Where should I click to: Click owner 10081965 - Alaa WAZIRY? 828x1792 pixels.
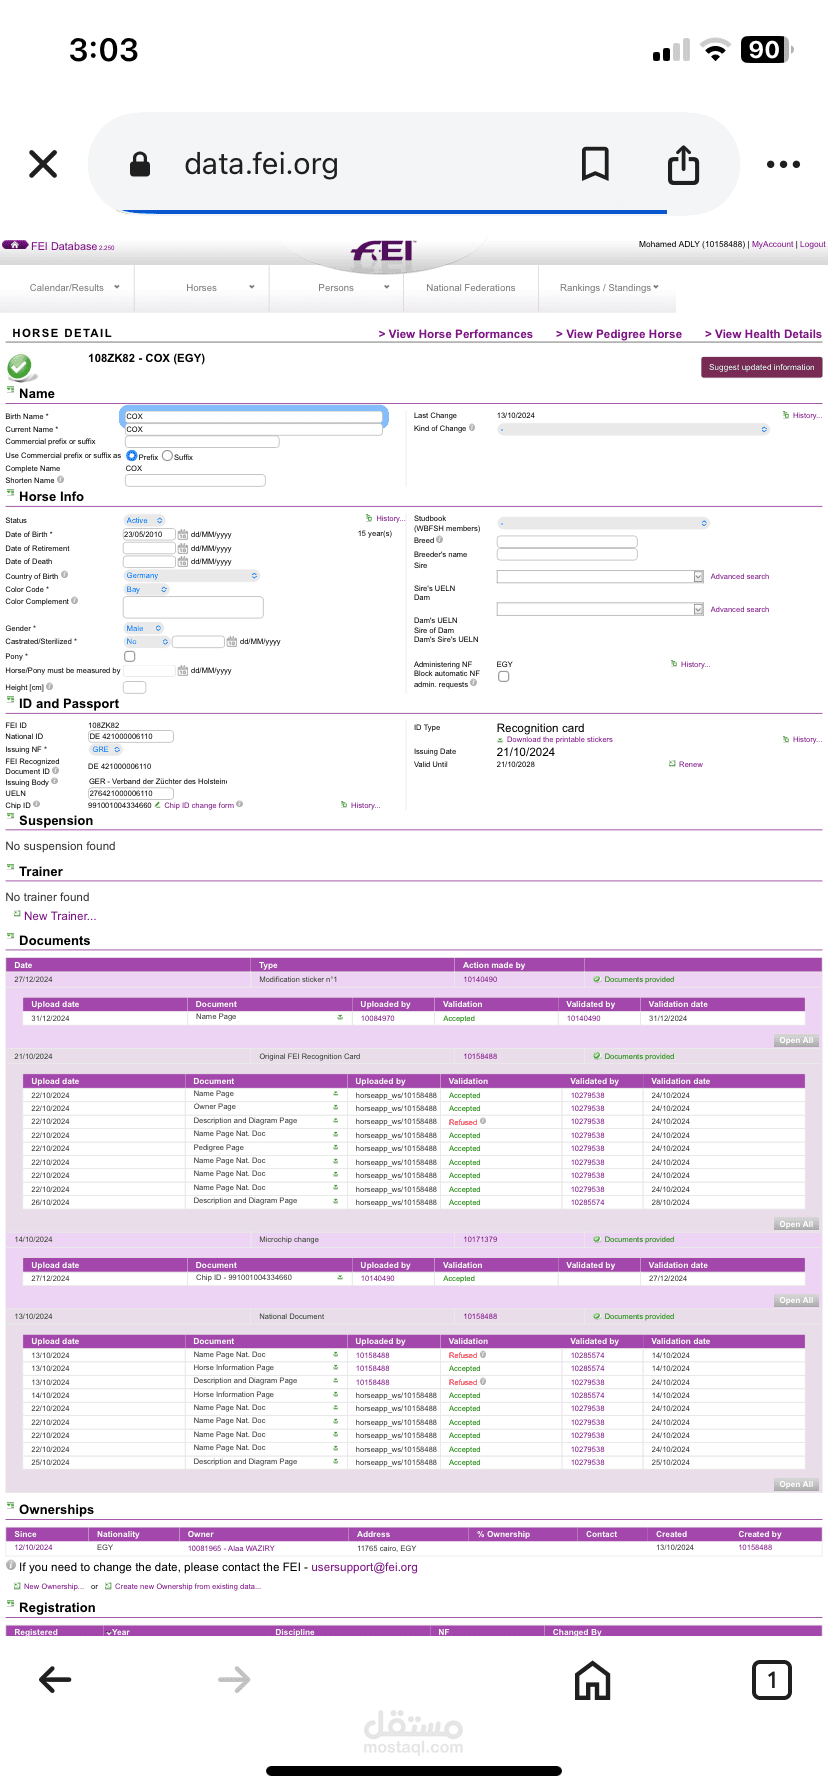pos(231,1548)
